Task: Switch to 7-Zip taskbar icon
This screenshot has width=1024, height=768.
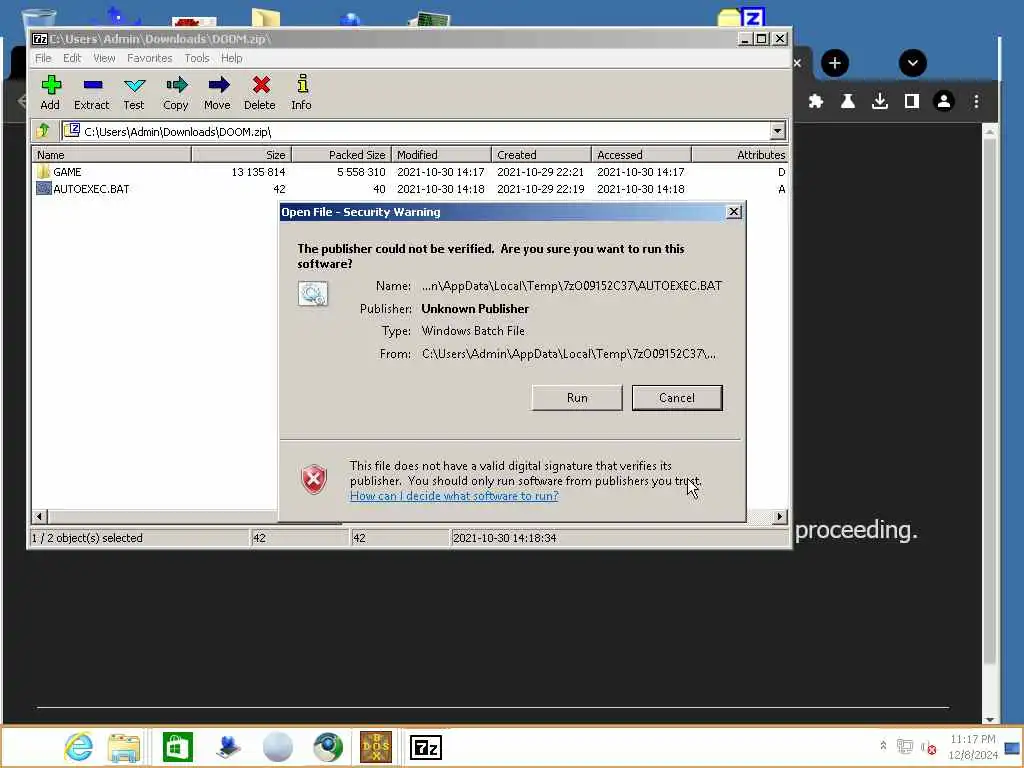Action: [426, 747]
